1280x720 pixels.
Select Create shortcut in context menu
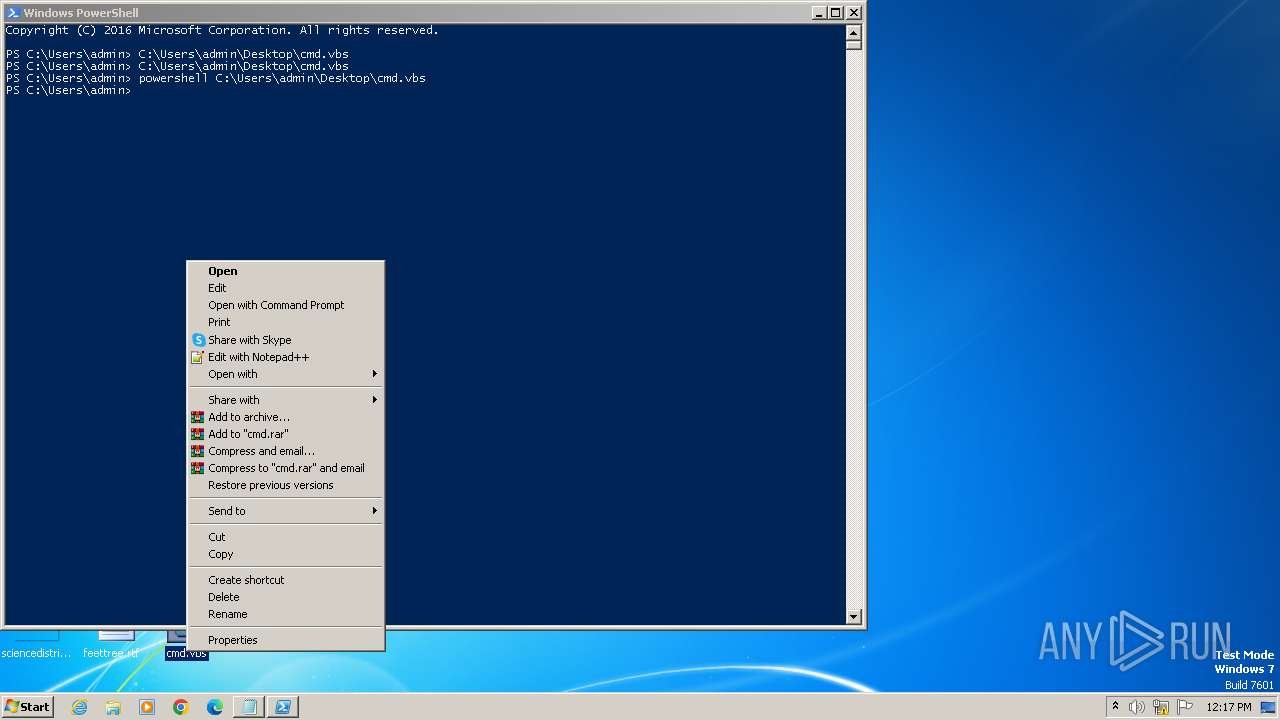(x=286, y=580)
